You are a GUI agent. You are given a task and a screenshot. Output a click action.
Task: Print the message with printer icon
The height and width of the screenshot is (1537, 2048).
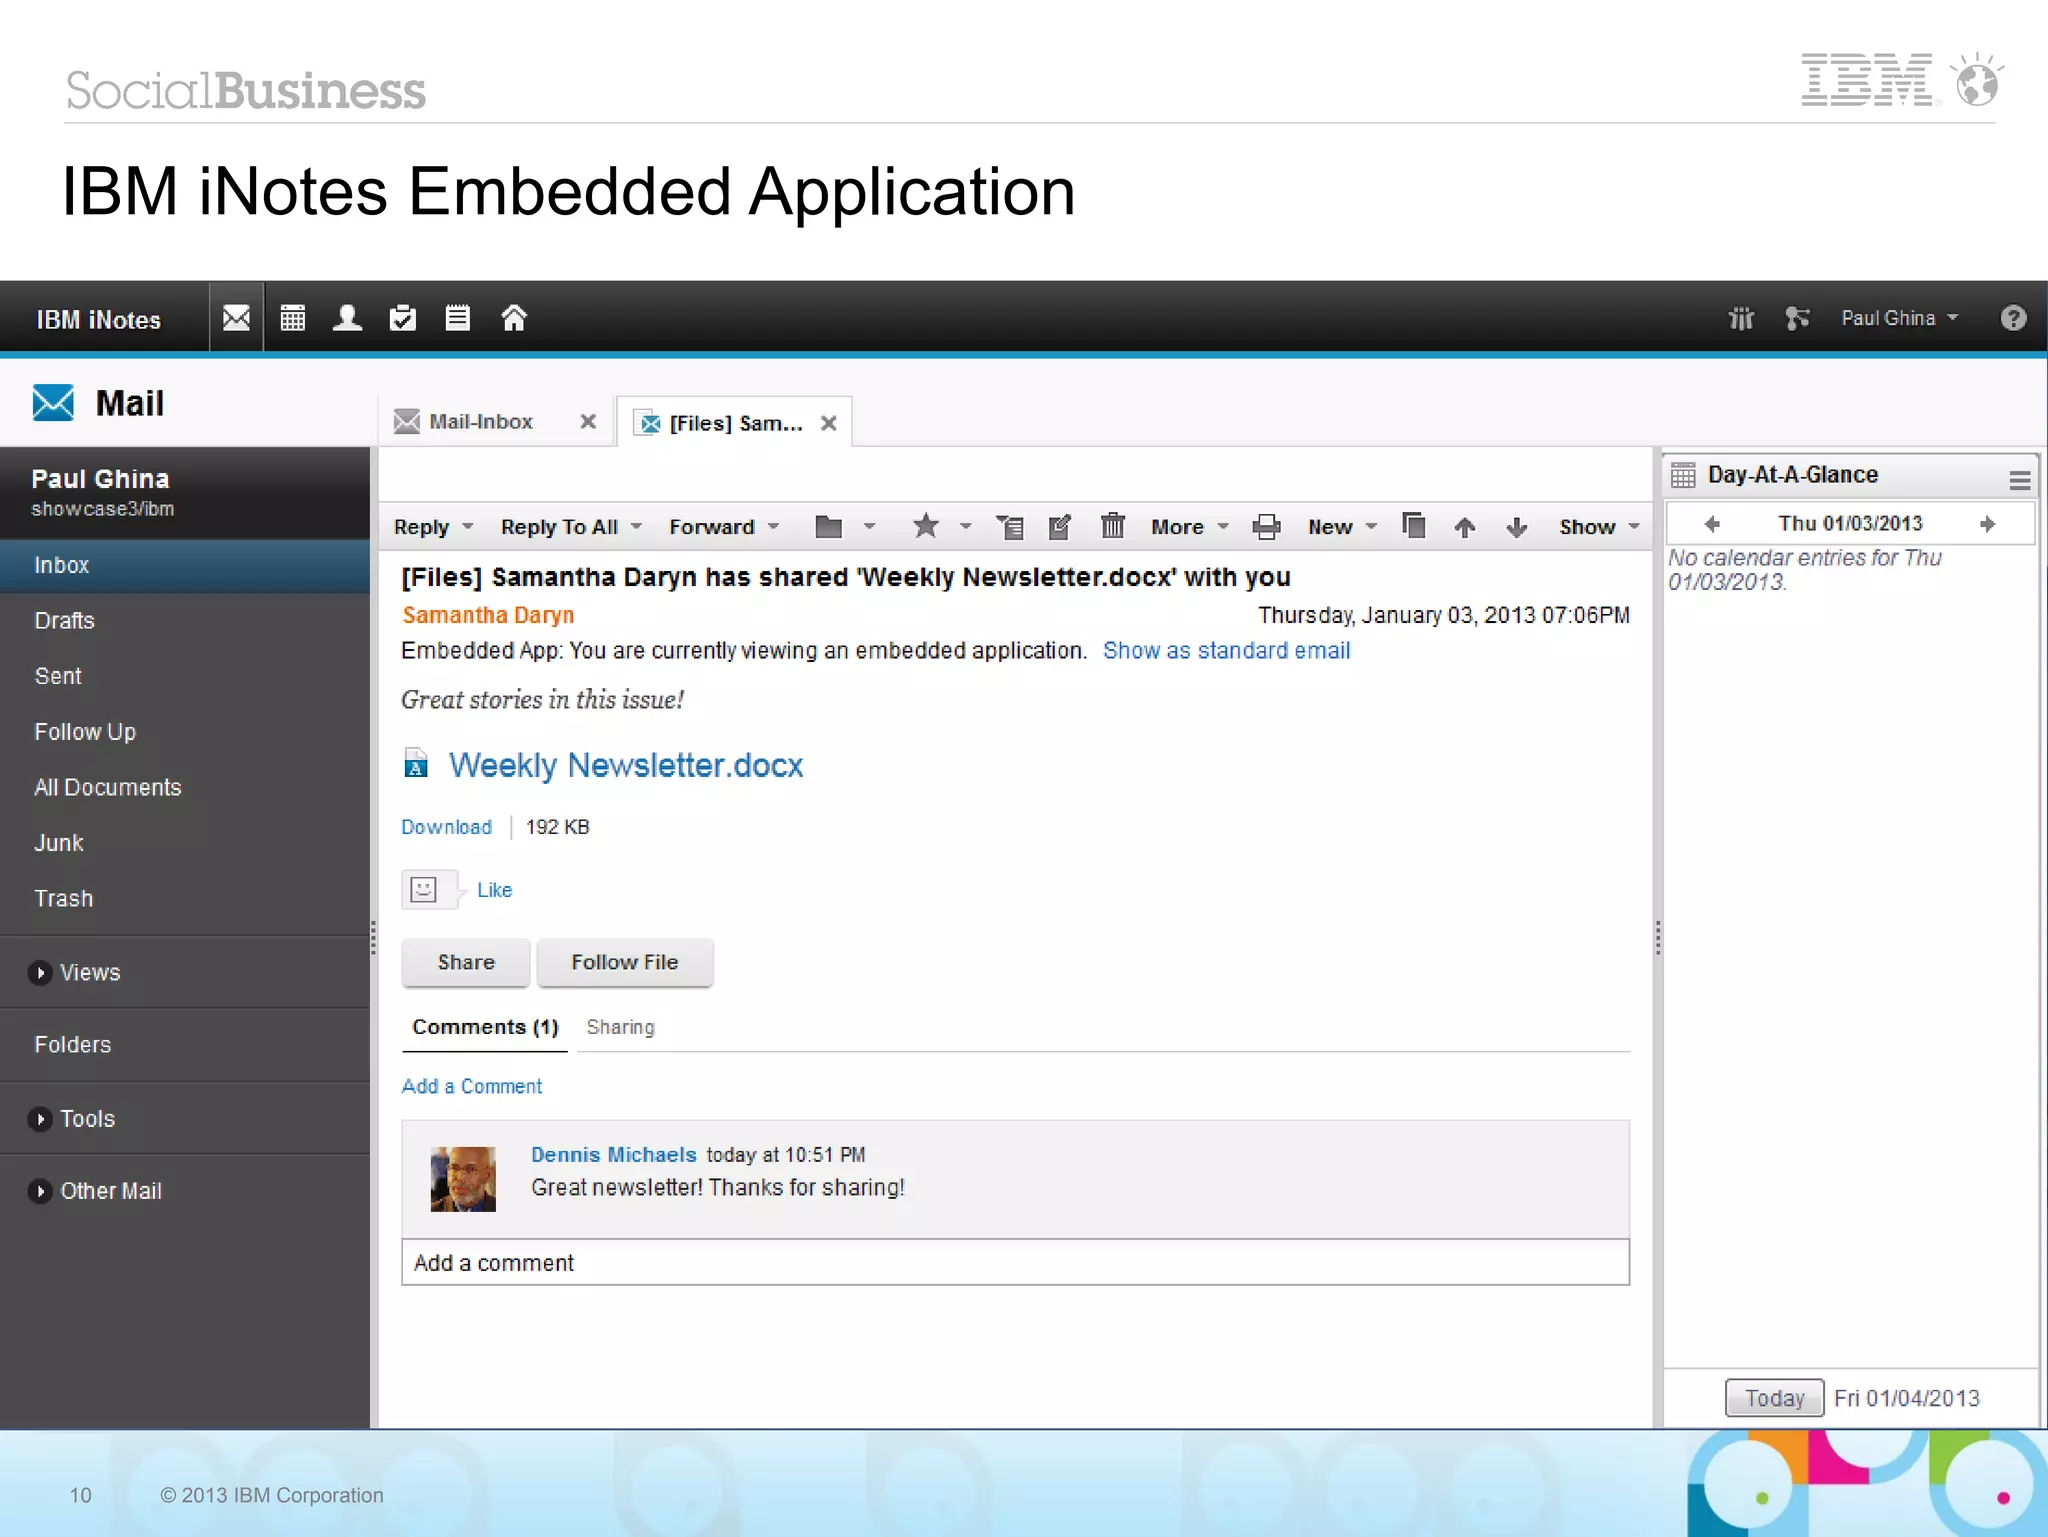1266,527
